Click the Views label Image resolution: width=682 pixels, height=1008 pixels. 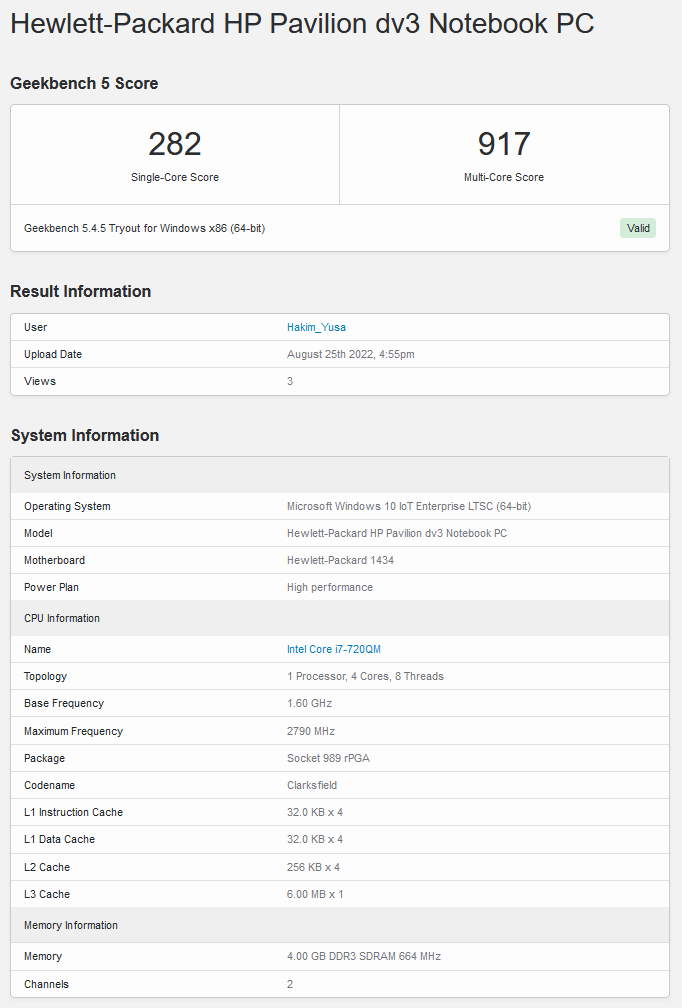pos(40,381)
